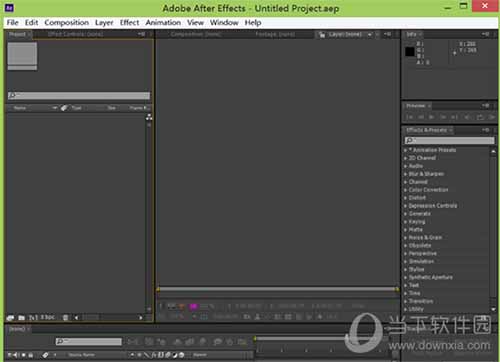Open the project flowchart view icon

149,117
